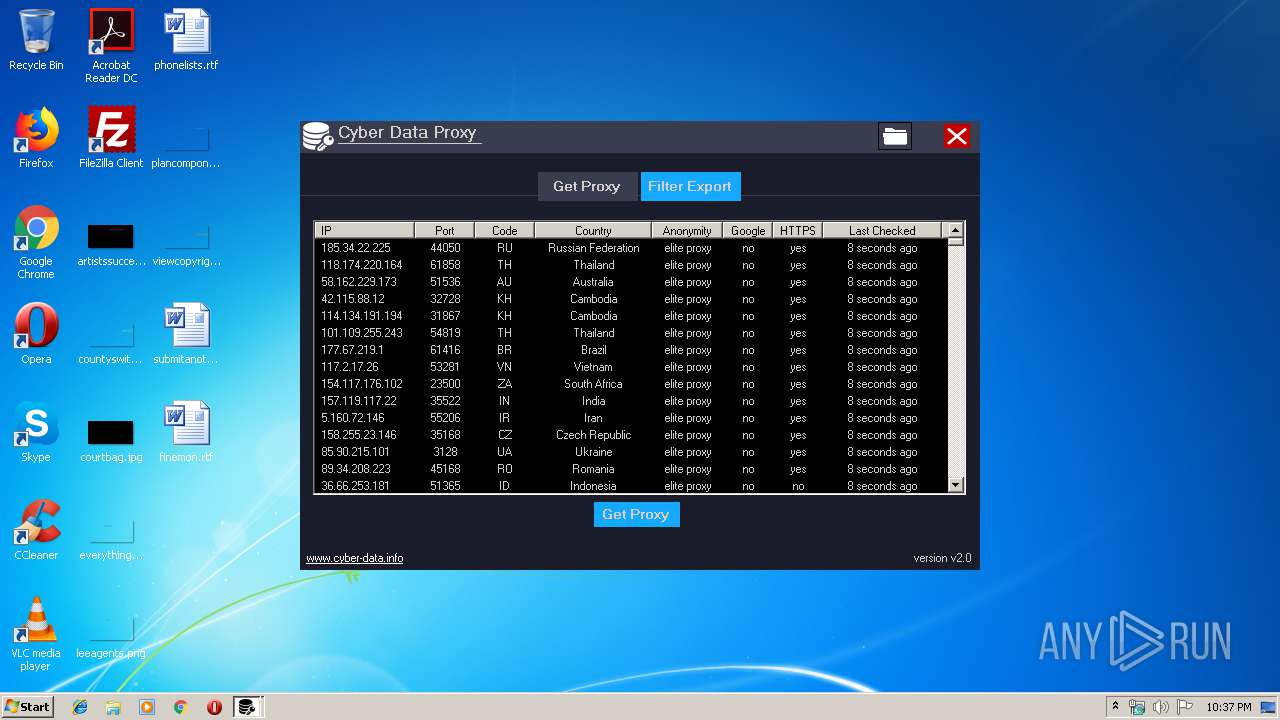
Task: Open the VLC media player shortcut
Action: [36, 634]
